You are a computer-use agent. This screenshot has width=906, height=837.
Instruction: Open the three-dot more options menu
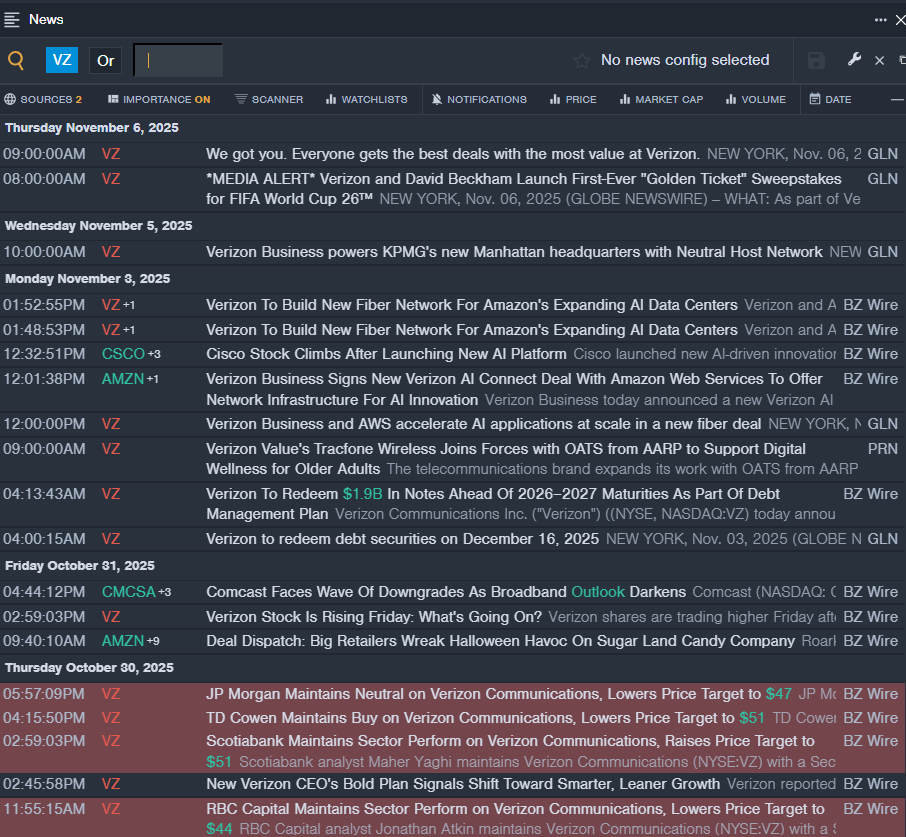point(880,19)
